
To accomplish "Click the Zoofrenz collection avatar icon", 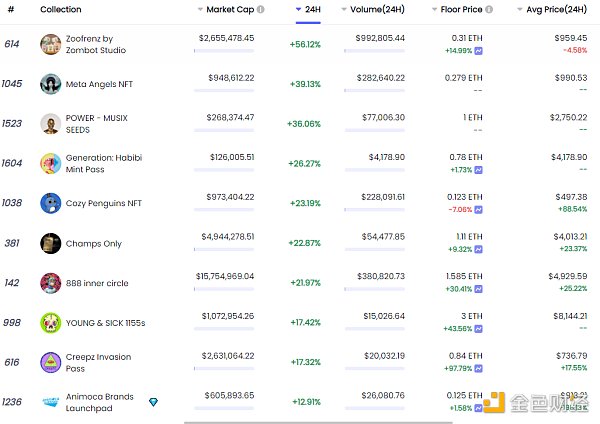I will [x=50, y=44].
